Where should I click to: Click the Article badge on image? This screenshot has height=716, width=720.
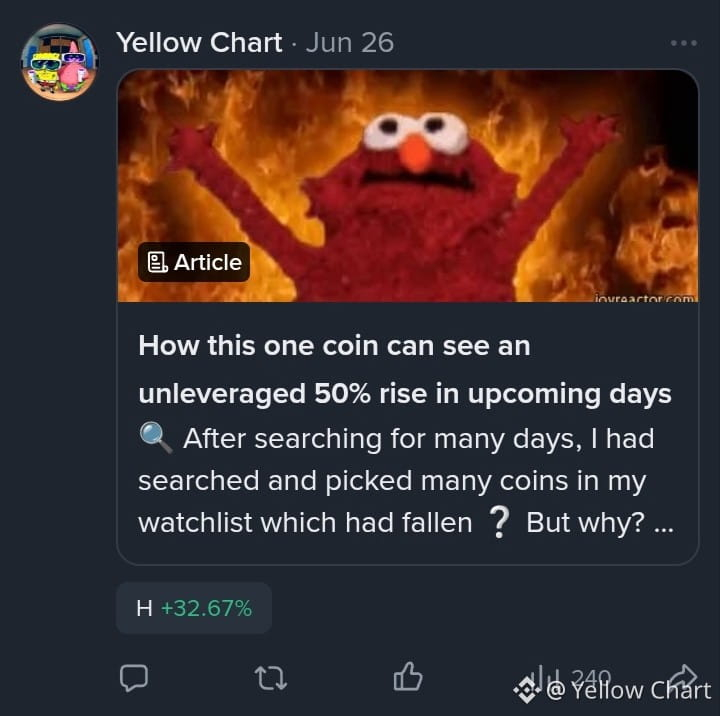tap(194, 262)
